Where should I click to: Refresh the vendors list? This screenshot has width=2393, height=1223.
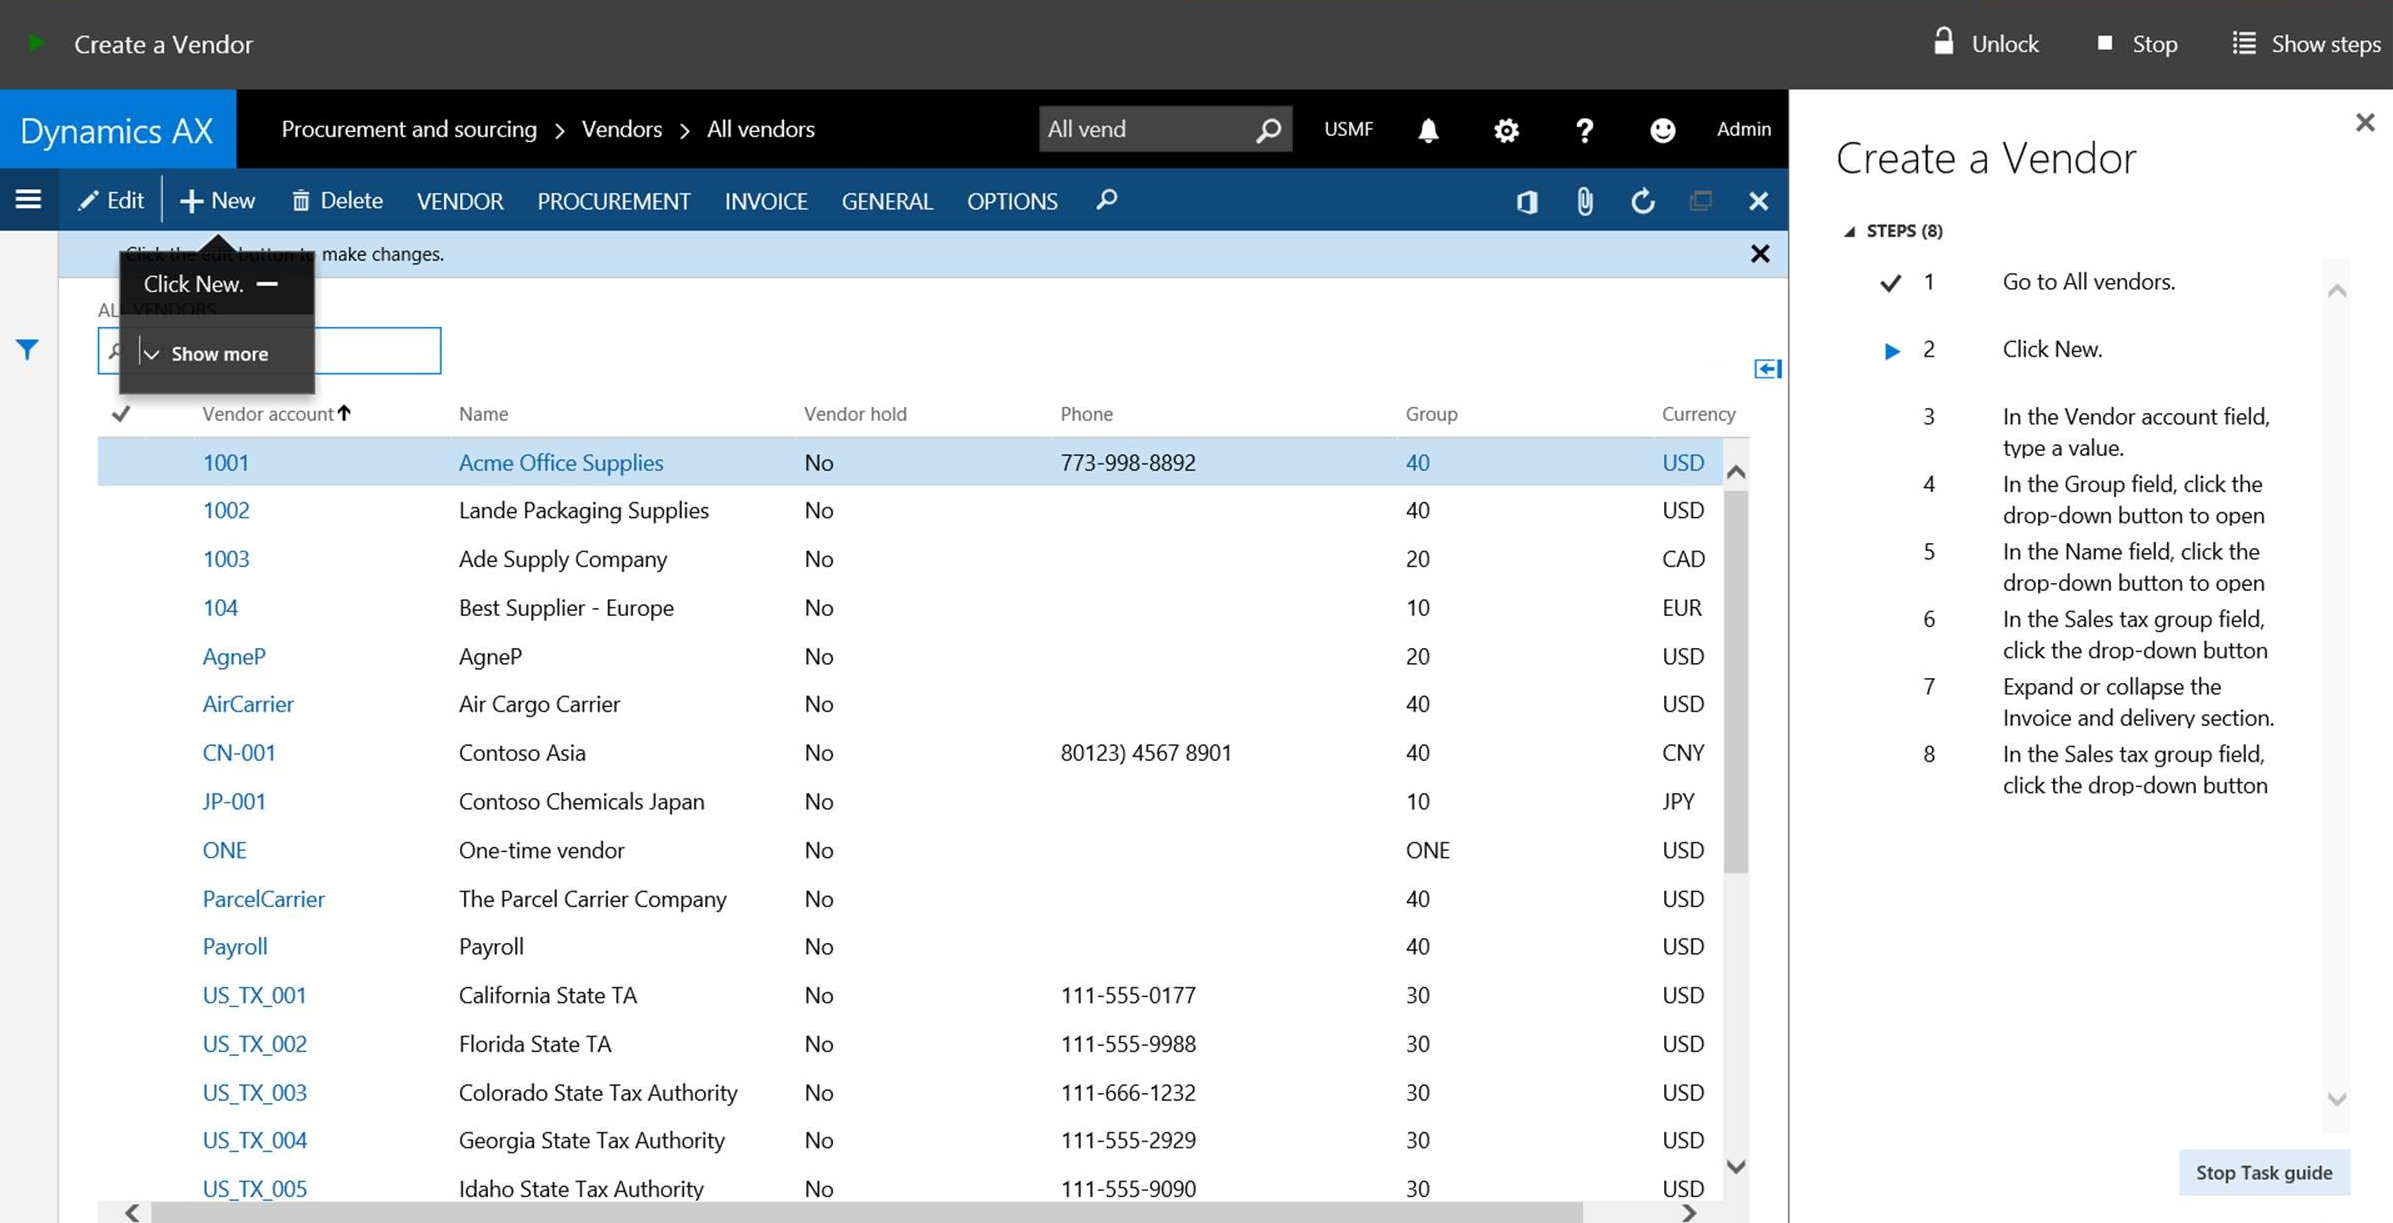[1642, 202]
